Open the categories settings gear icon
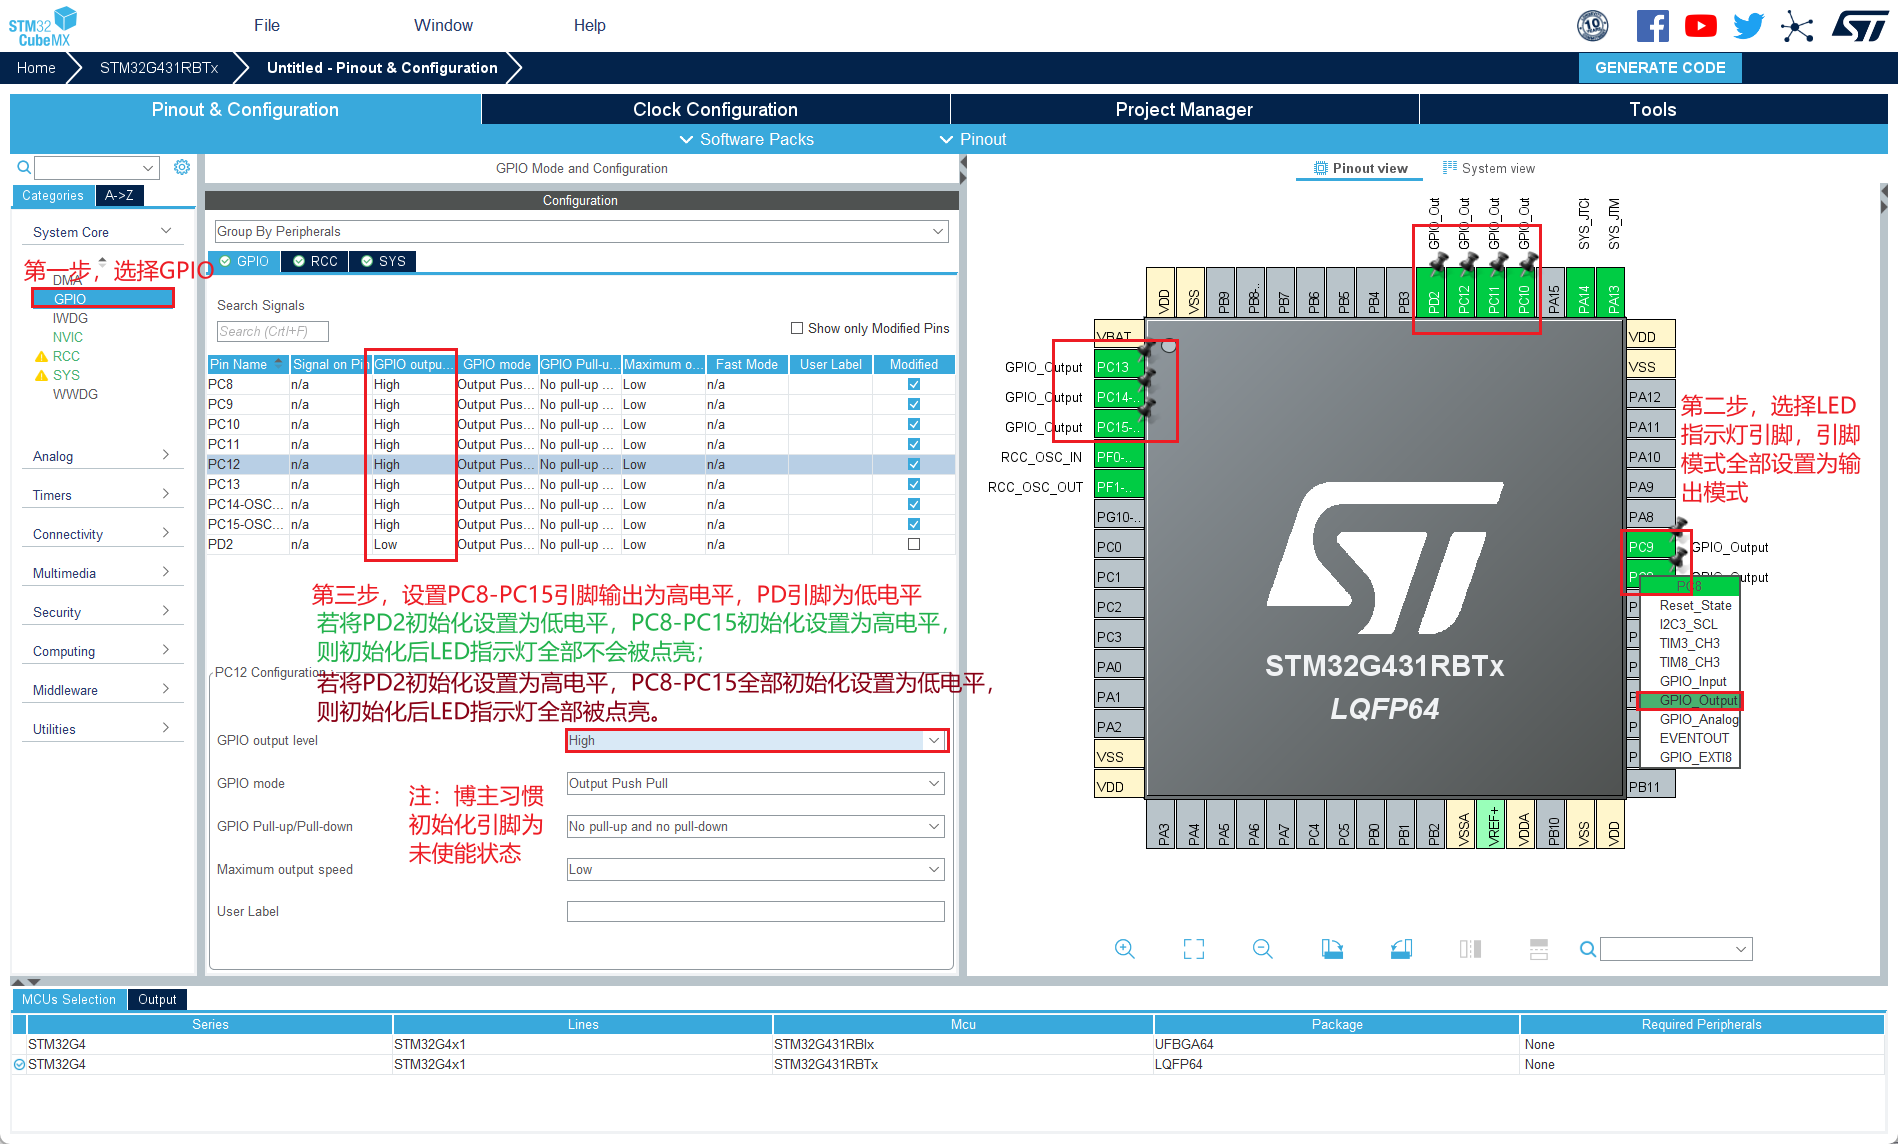Image resolution: width=1898 pixels, height=1144 pixels. tap(182, 167)
